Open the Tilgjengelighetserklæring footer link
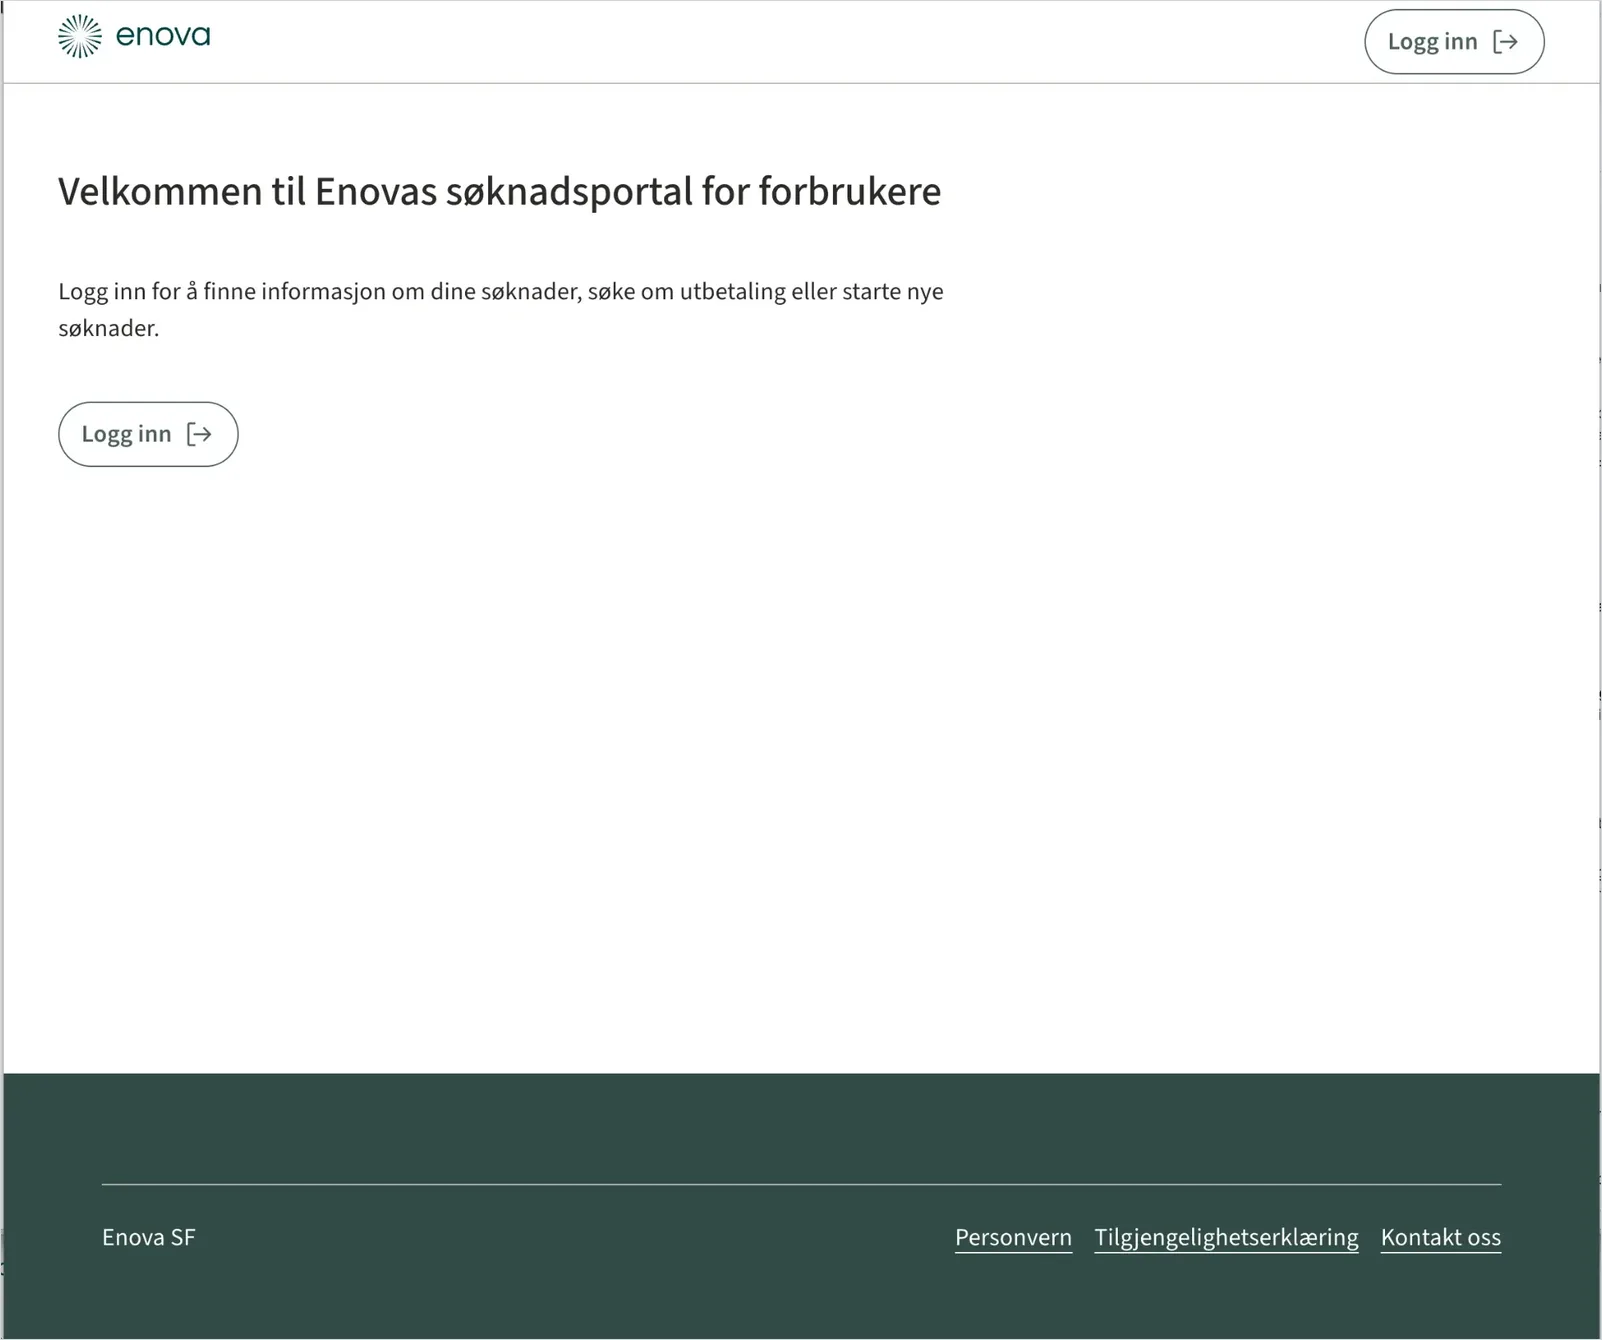The width and height of the screenshot is (1602, 1340). (1226, 1238)
